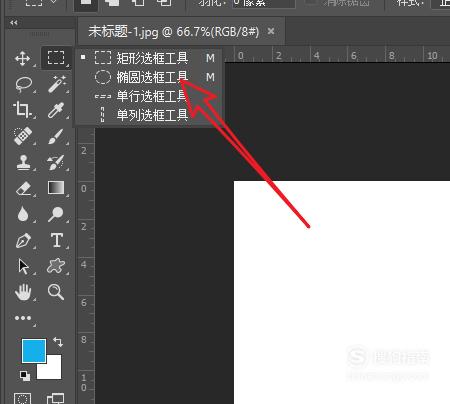The image size is (450, 404).
Task: Select the Eyedropper tool
Action: [x=56, y=110]
